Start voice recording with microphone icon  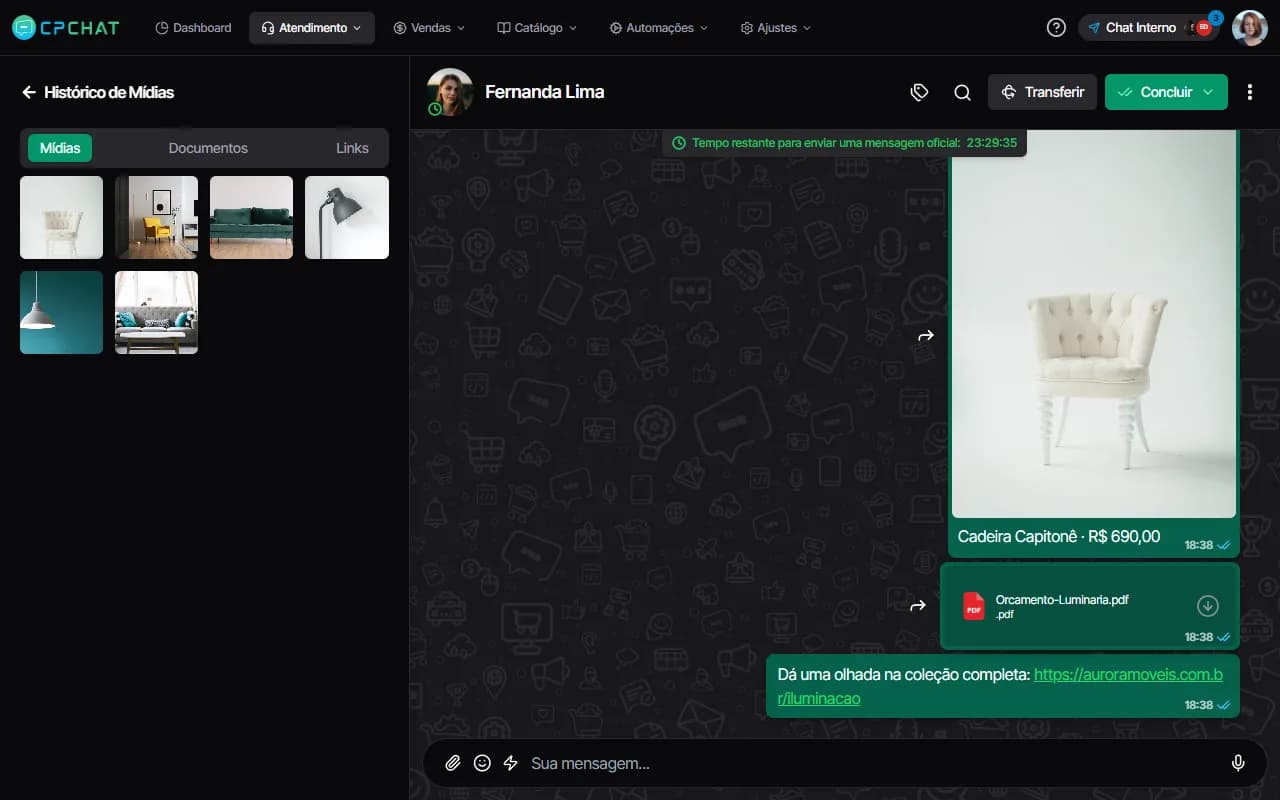click(x=1238, y=763)
